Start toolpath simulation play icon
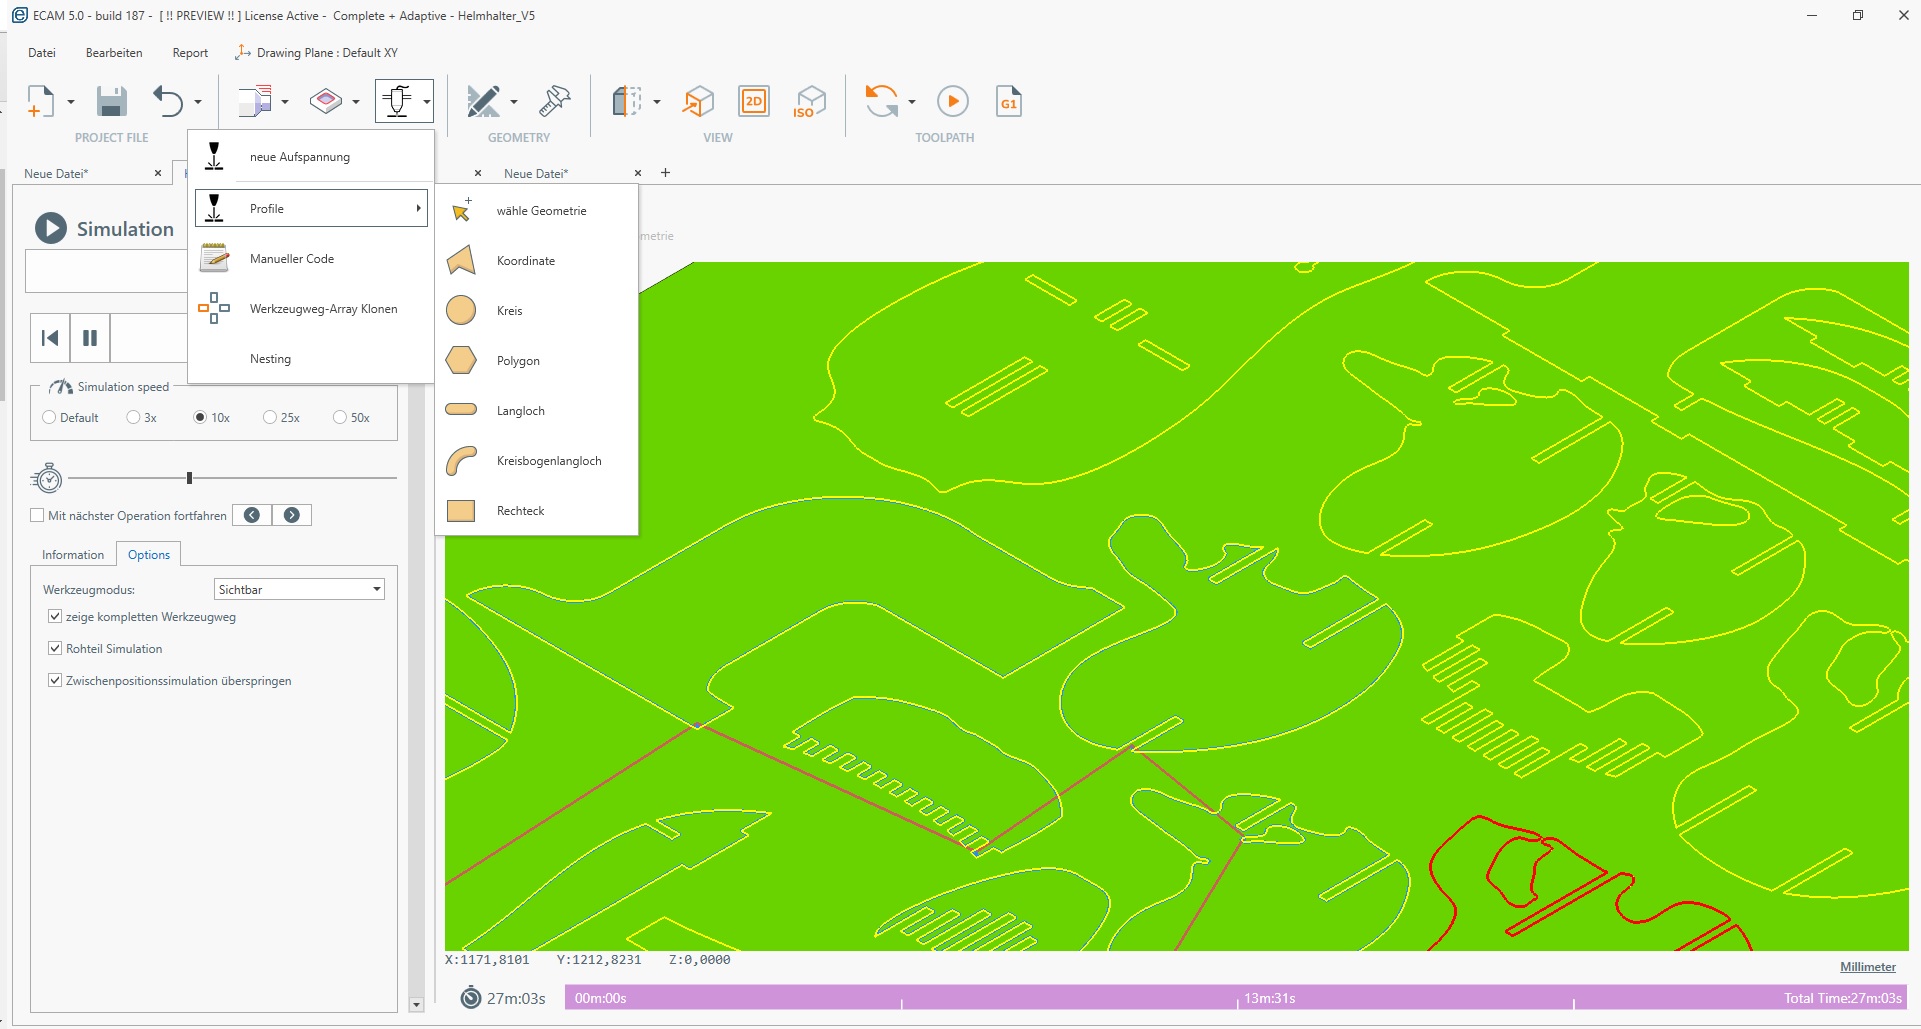The width and height of the screenshot is (1921, 1029). [952, 102]
